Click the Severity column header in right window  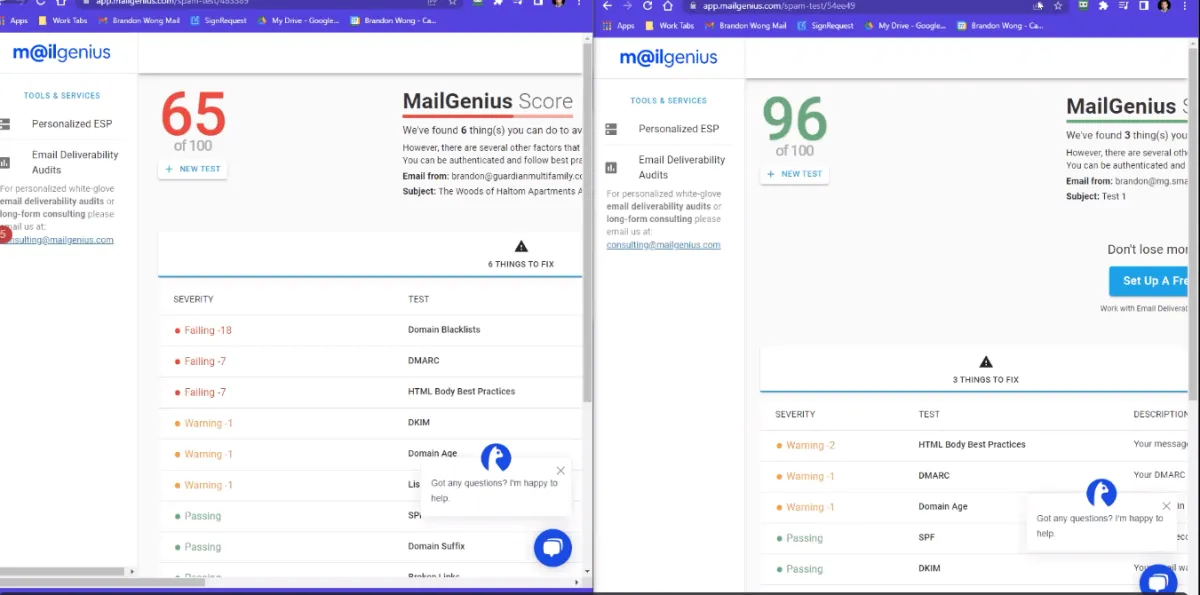pyautogui.click(x=795, y=414)
